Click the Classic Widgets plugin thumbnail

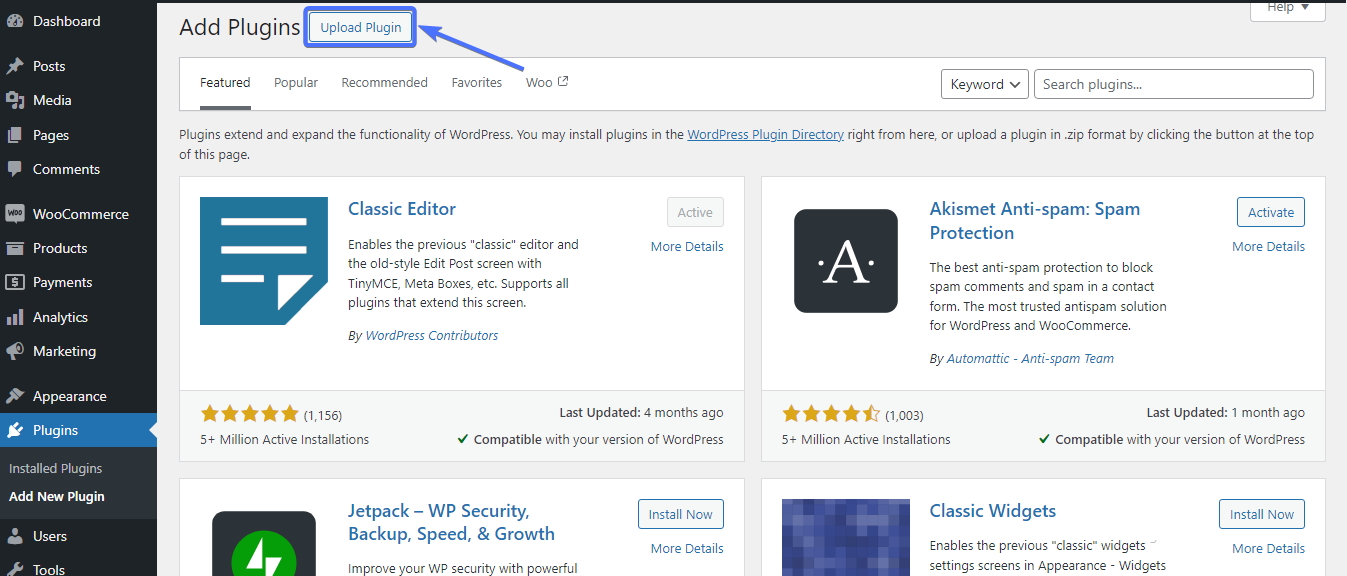coord(846,538)
